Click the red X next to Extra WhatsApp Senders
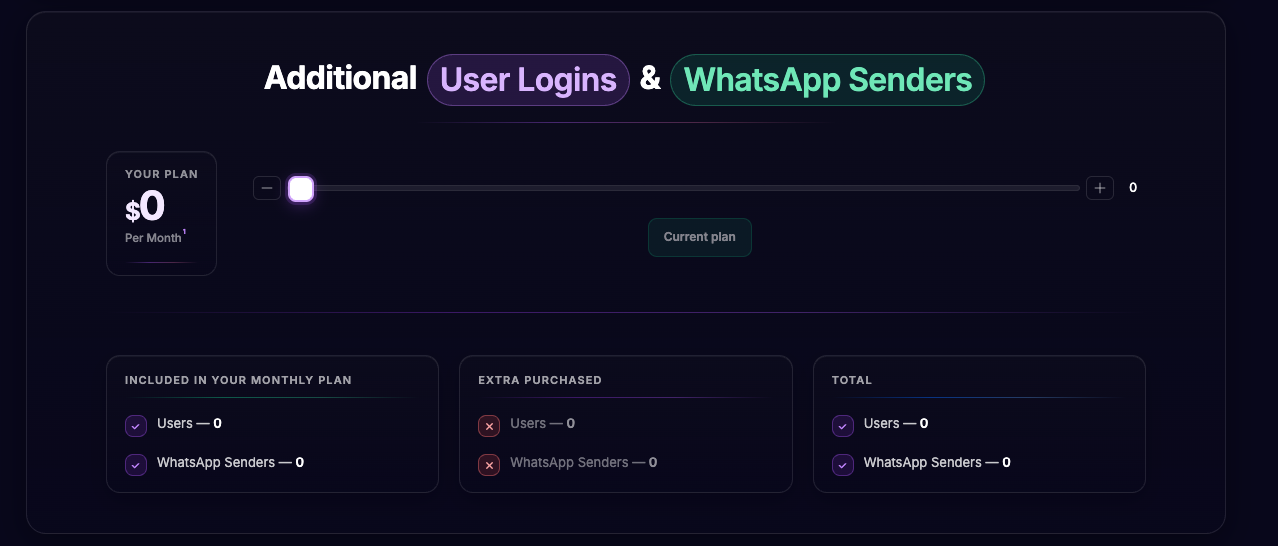The height and width of the screenshot is (546, 1278). 489,465
